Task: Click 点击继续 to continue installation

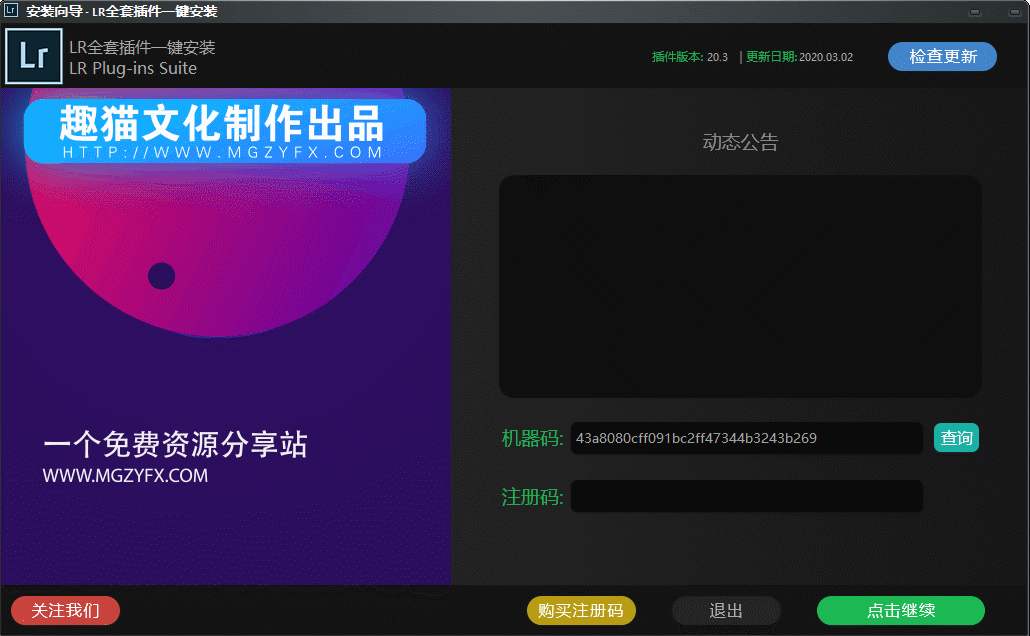Action: pyautogui.click(x=901, y=610)
